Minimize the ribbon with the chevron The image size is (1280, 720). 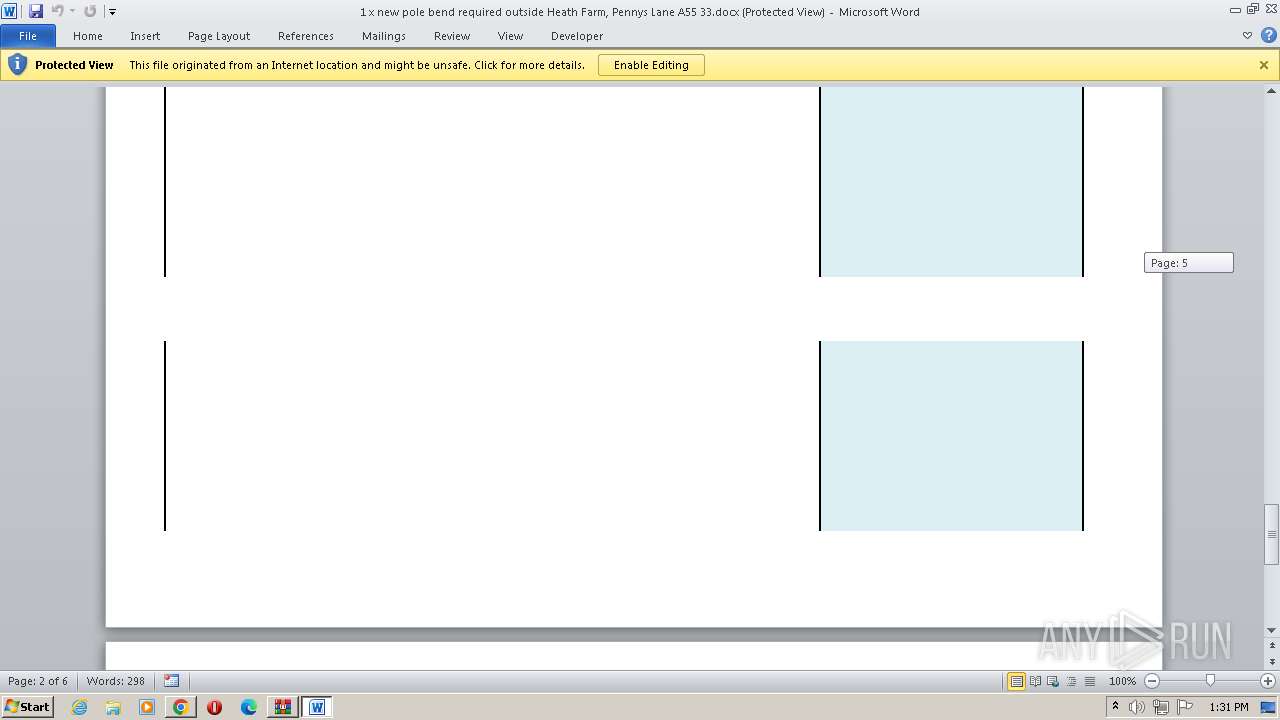pyautogui.click(x=1247, y=36)
